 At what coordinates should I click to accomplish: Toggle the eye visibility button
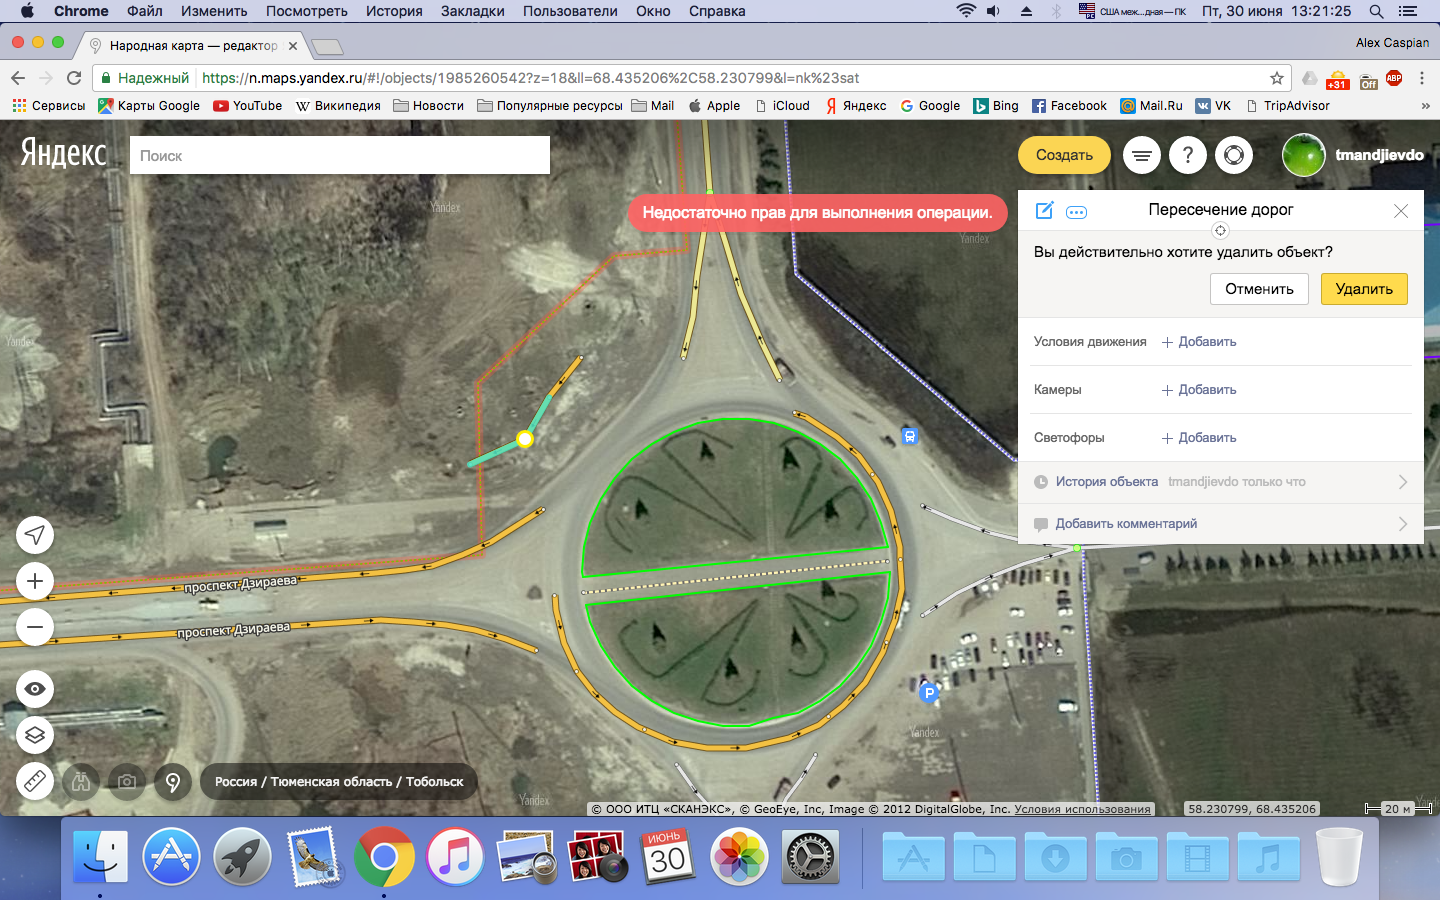(x=35, y=689)
